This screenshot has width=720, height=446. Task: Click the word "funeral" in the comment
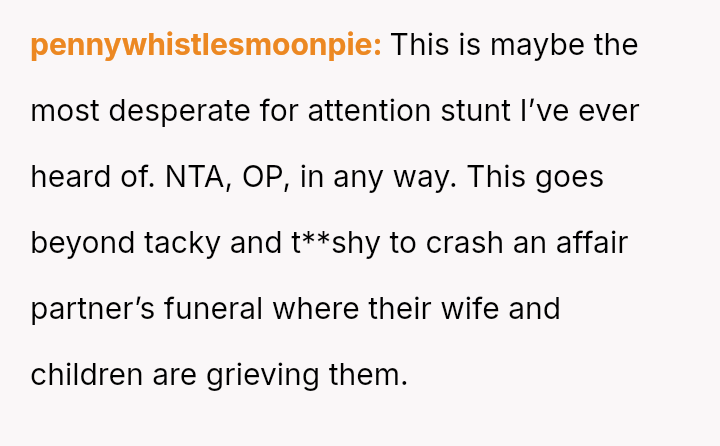pos(207,309)
